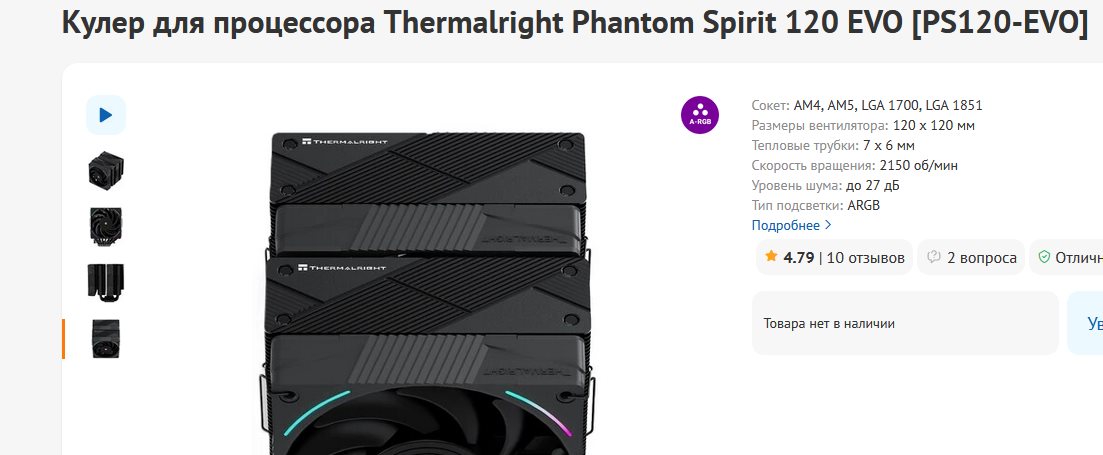
Task: Select the side view heatsink thumbnail
Action: click(x=105, y=283)
